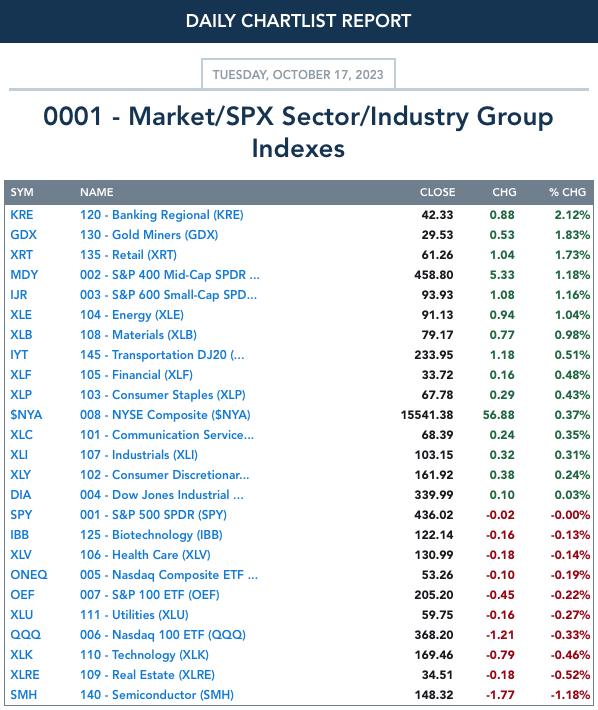The image size is (598, 710).
Task: Click the IJR symbol link
Action: tap(19, 294)
